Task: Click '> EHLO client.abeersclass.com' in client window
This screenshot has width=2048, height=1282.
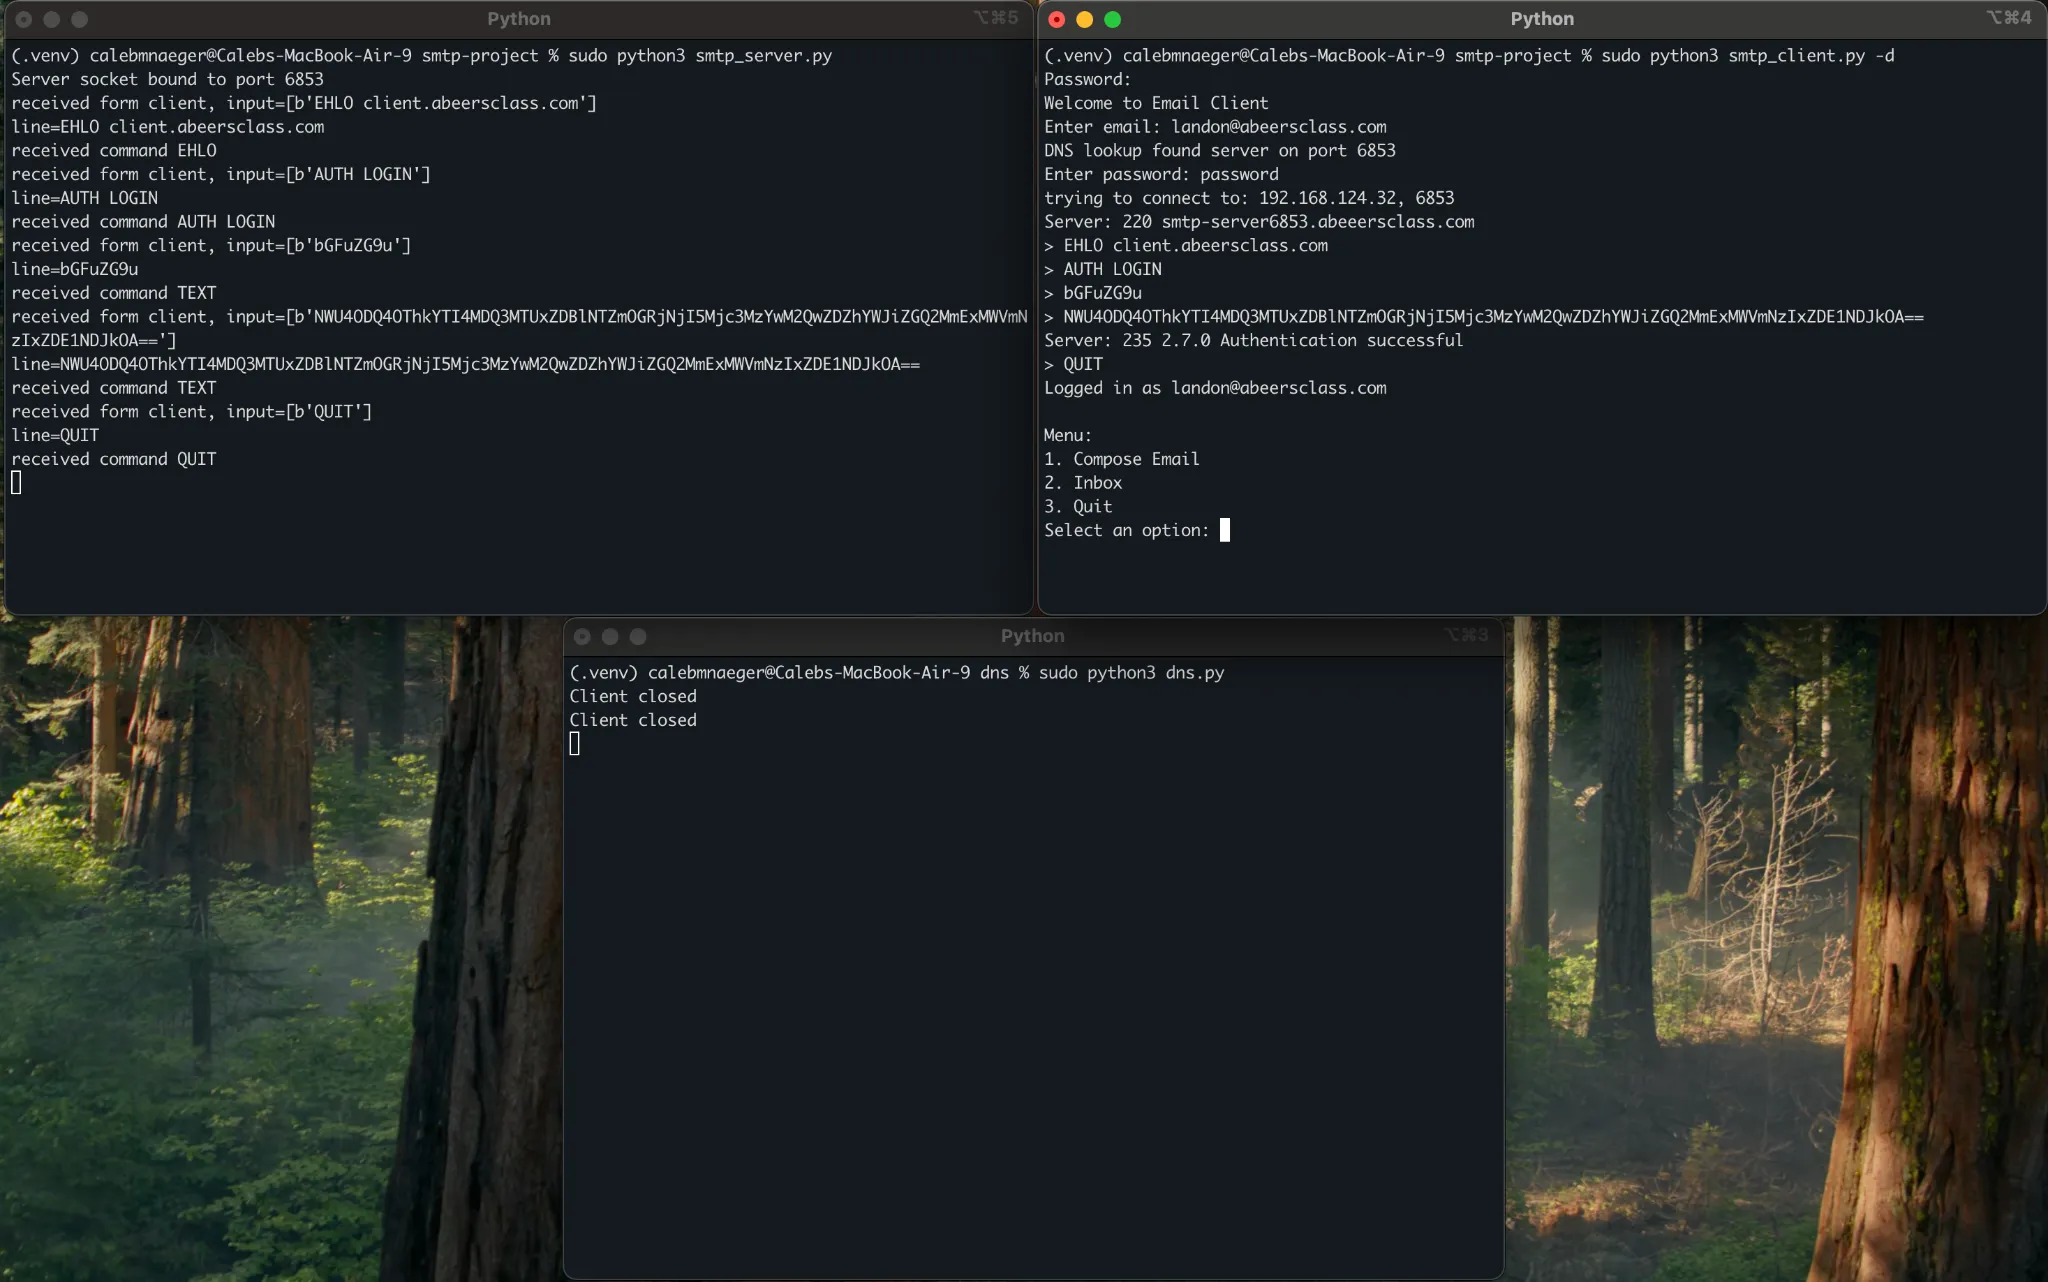Action: [x=1186, y=246]
